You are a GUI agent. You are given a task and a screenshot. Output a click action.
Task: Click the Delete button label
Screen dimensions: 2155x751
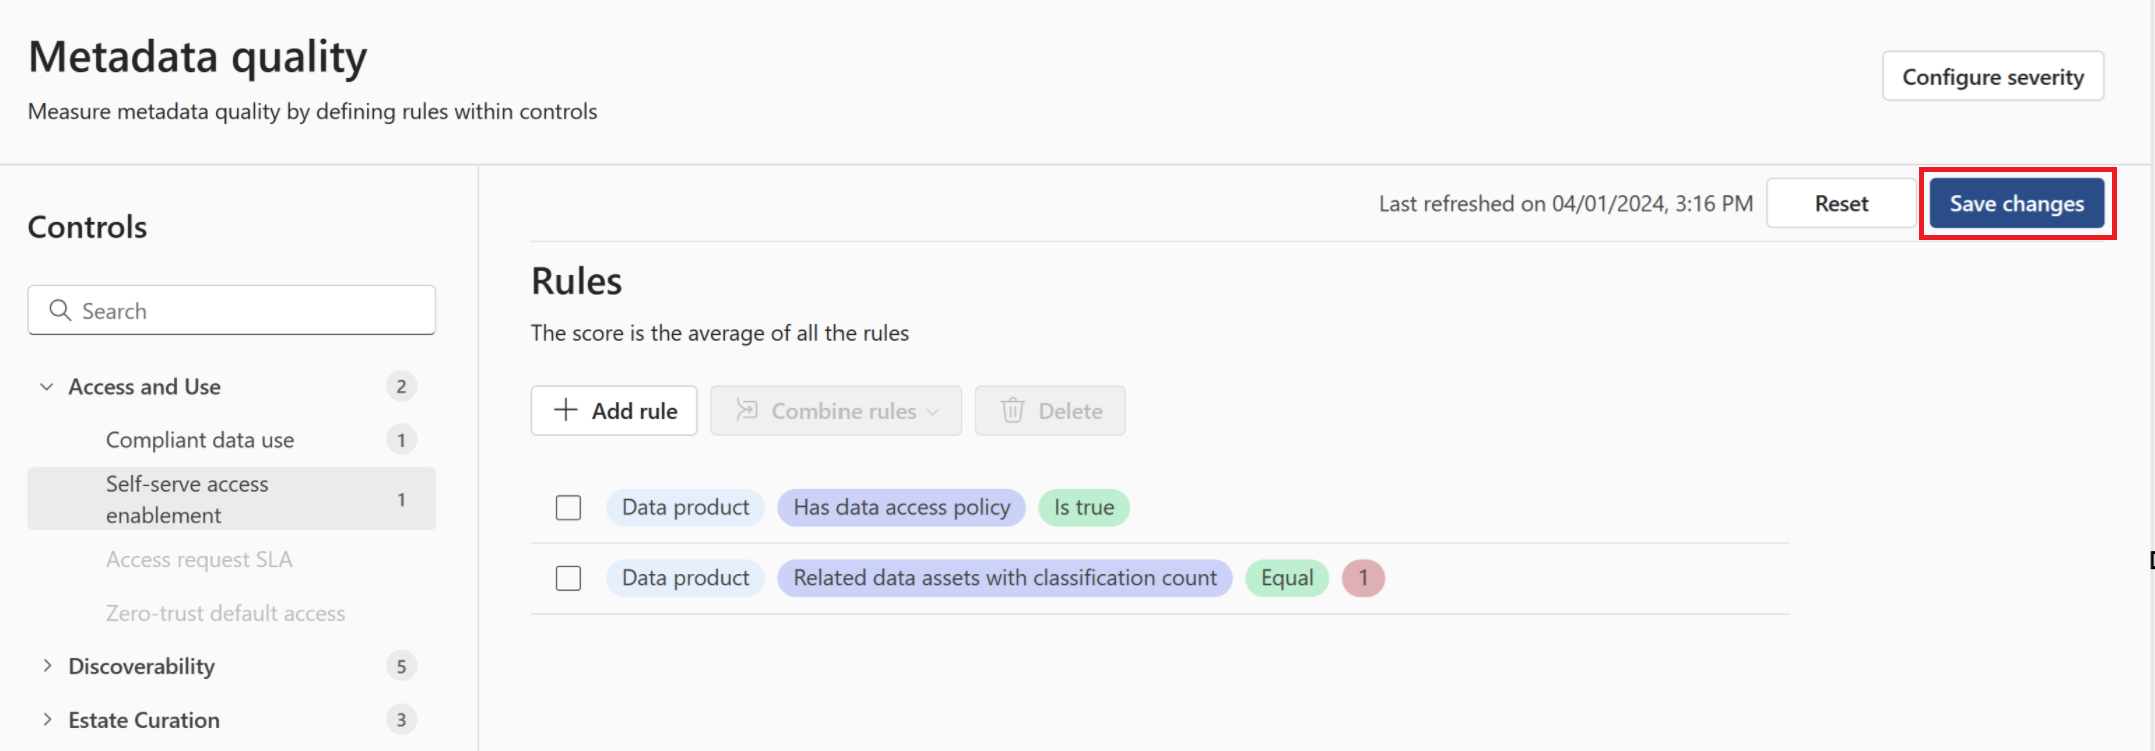point(1071,411)
